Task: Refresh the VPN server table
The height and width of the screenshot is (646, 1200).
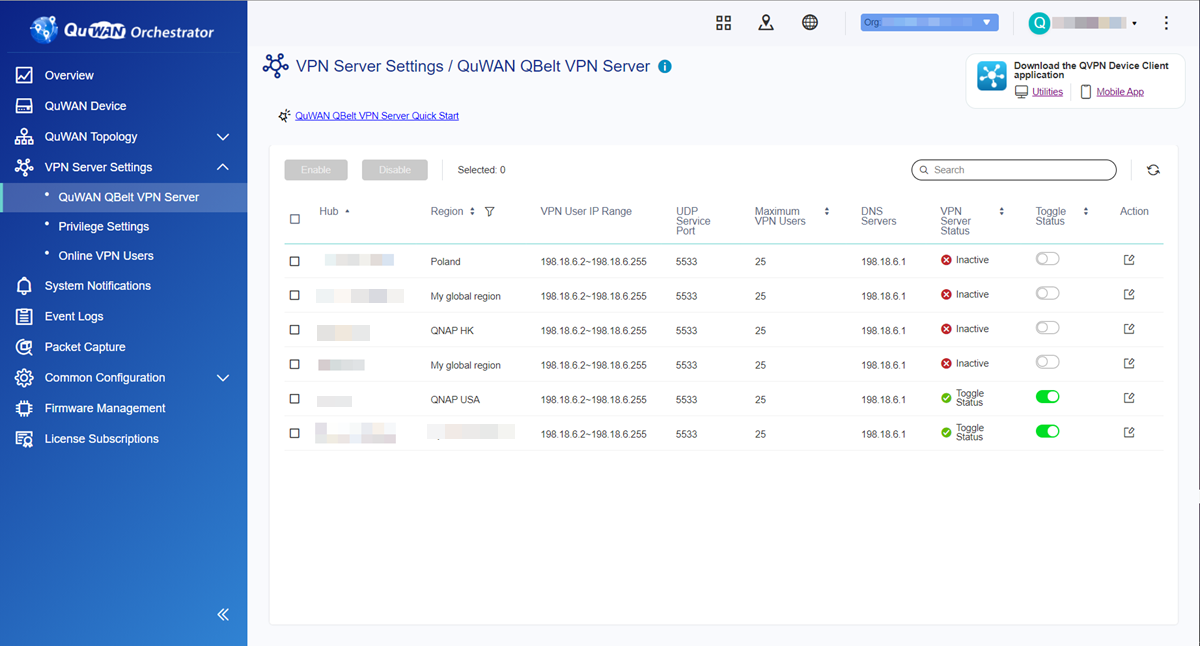Action: 1153,170
